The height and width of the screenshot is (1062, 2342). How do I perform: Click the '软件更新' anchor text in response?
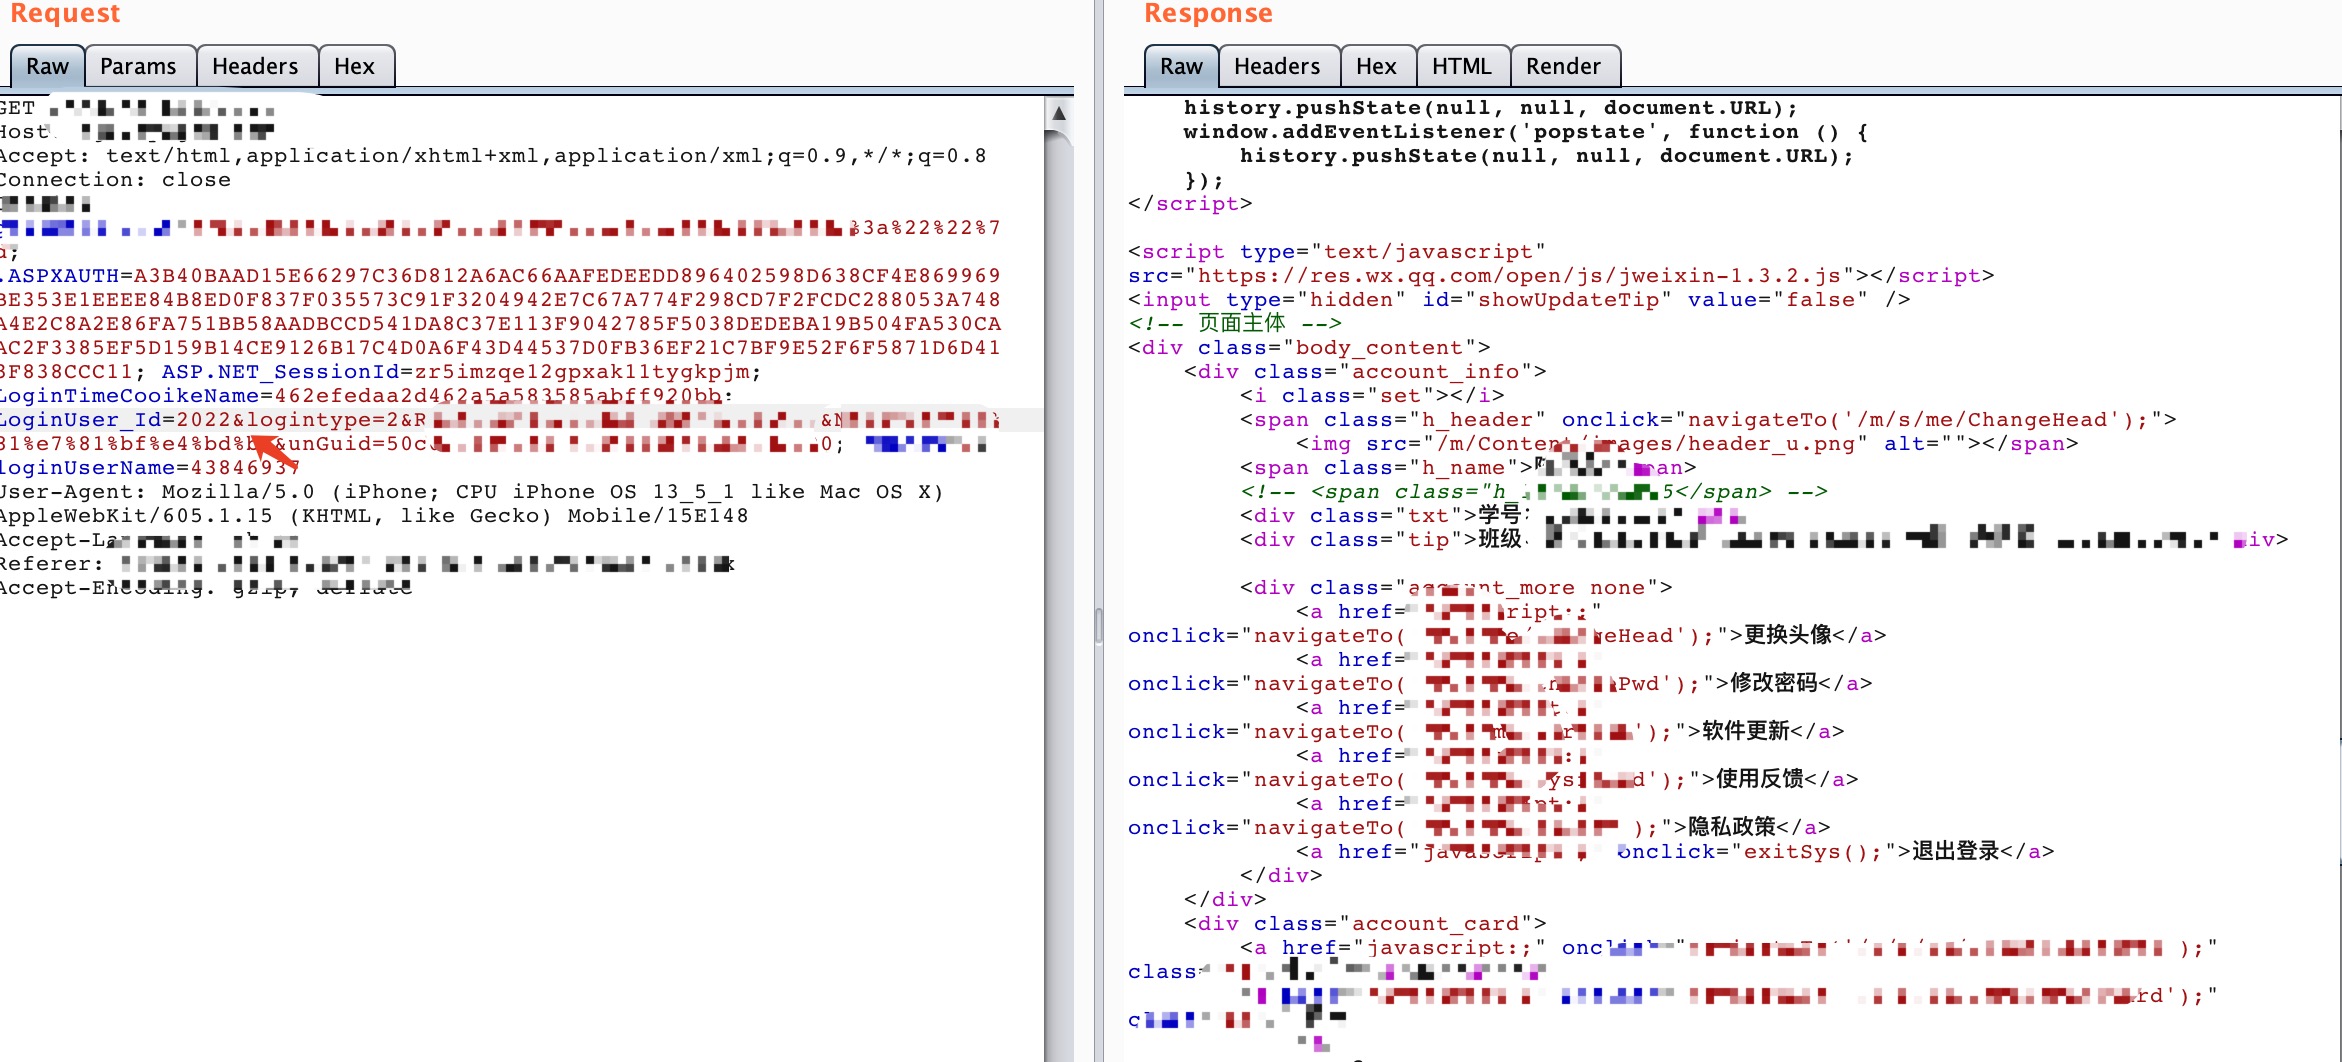click(1746, 731)
